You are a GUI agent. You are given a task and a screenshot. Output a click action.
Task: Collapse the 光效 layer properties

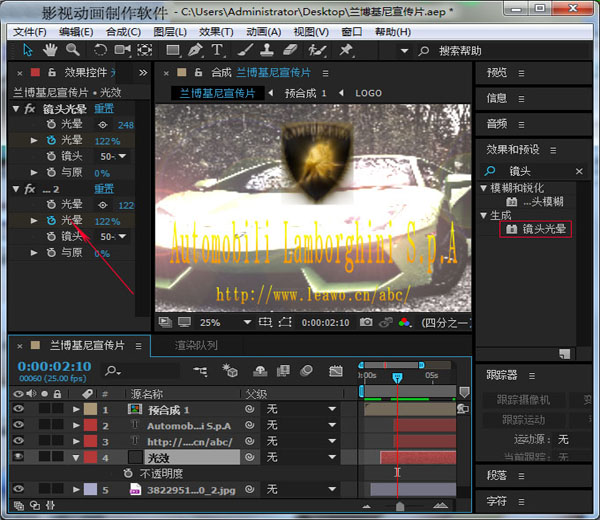coord(76,458)
